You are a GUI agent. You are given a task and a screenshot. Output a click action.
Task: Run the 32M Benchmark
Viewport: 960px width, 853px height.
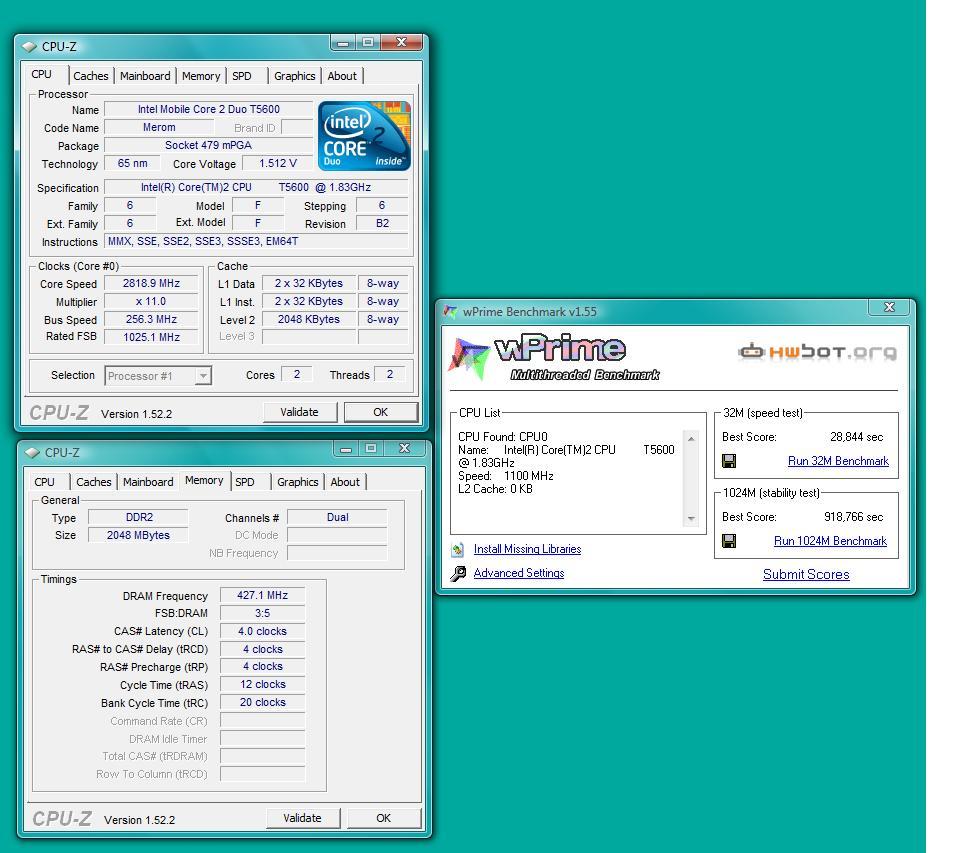coord(838,461)
